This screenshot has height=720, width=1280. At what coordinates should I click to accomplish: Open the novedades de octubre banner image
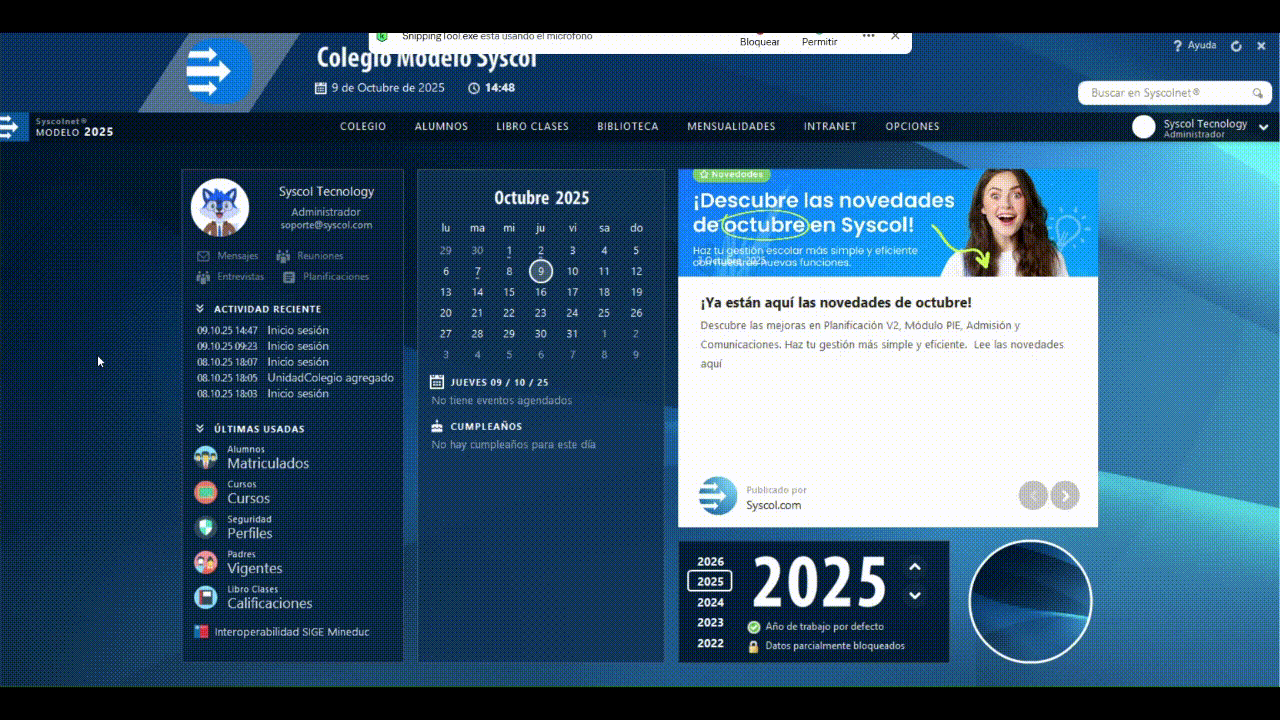click(888, 223)
